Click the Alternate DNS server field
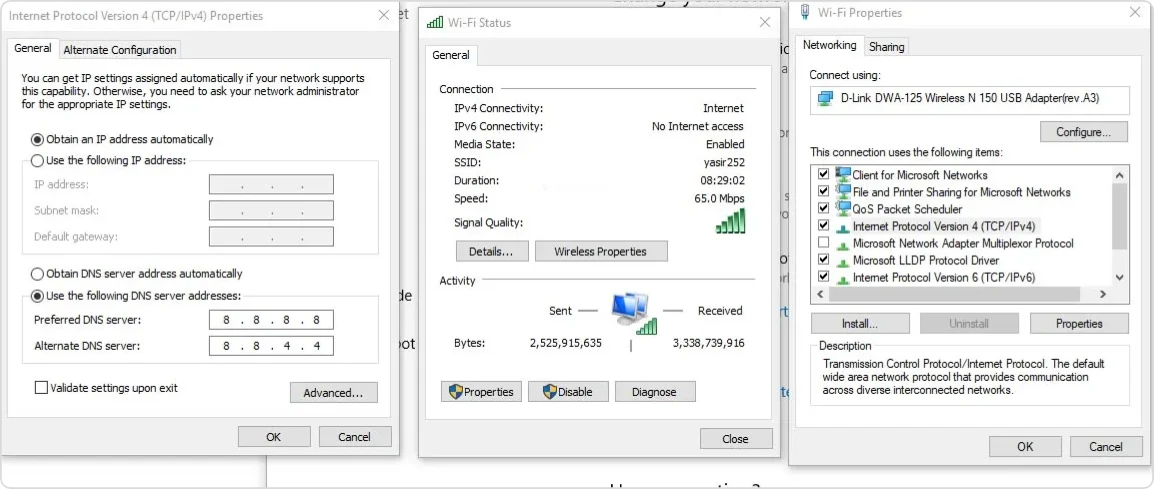The image size is (1154, 489). 271,346
